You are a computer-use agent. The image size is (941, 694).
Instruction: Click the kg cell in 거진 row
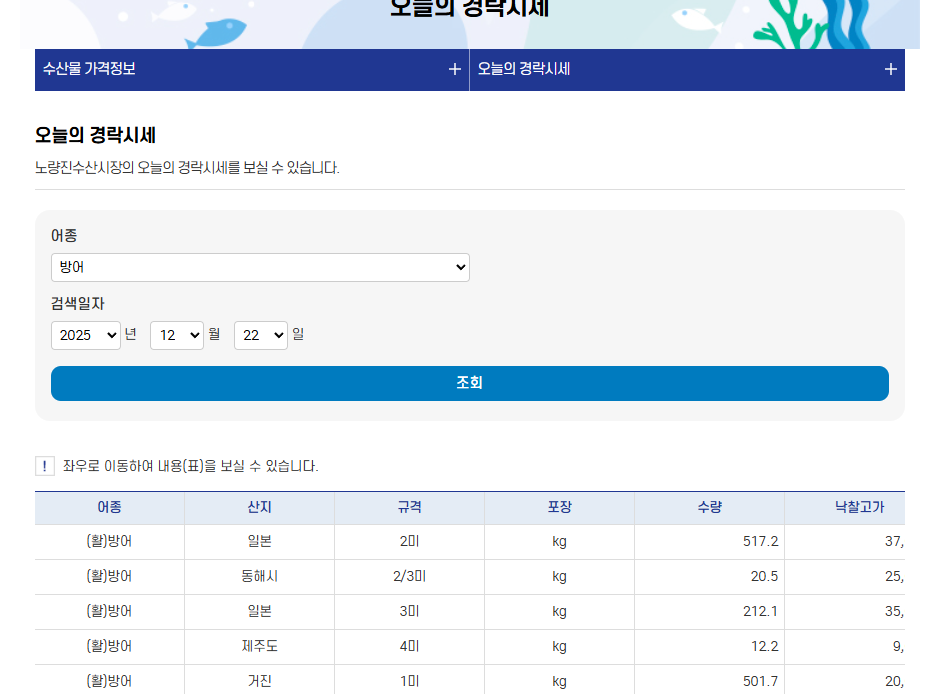coord(559,681)
